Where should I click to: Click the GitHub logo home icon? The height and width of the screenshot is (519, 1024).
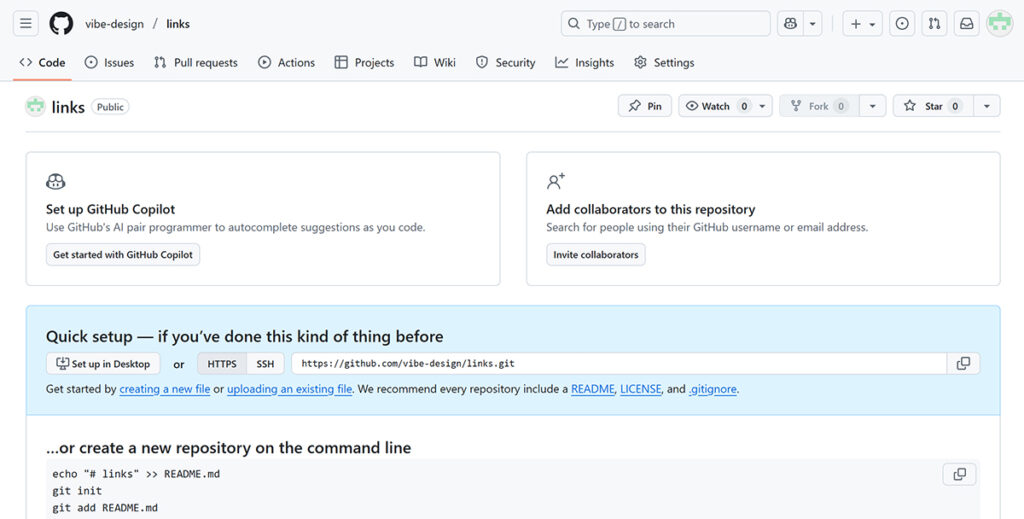pyautogui.click(x=61, y=23)
